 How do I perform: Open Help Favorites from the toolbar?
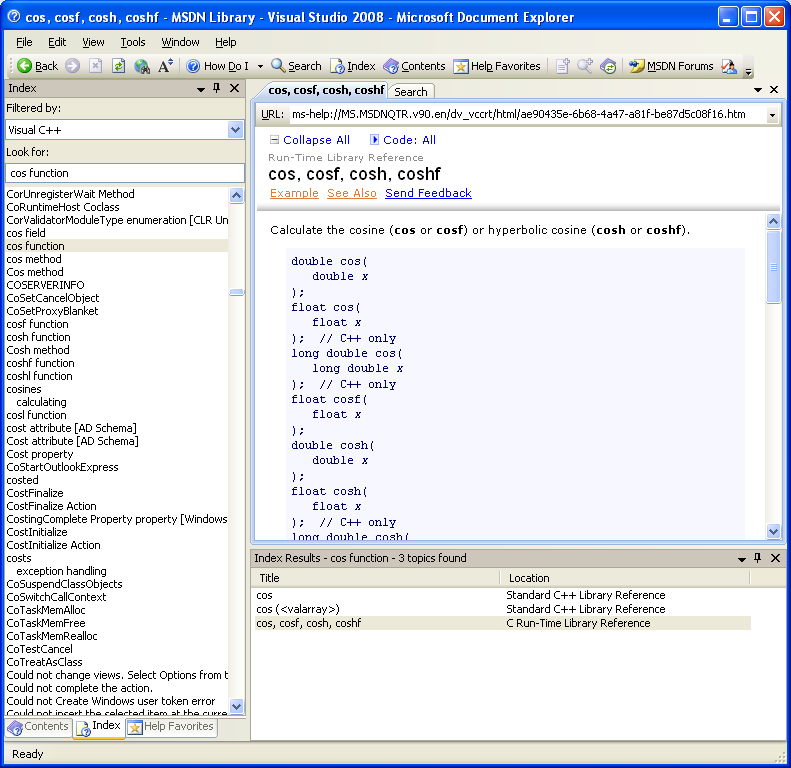497,66
